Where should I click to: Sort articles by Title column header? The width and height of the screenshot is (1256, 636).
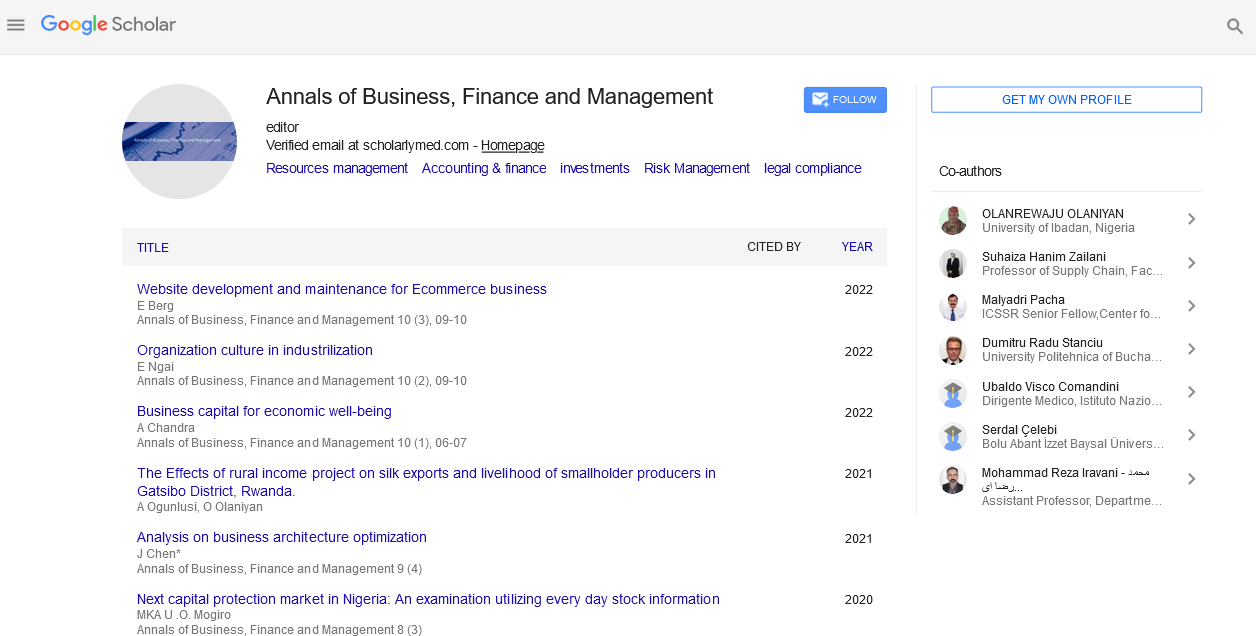153,248
